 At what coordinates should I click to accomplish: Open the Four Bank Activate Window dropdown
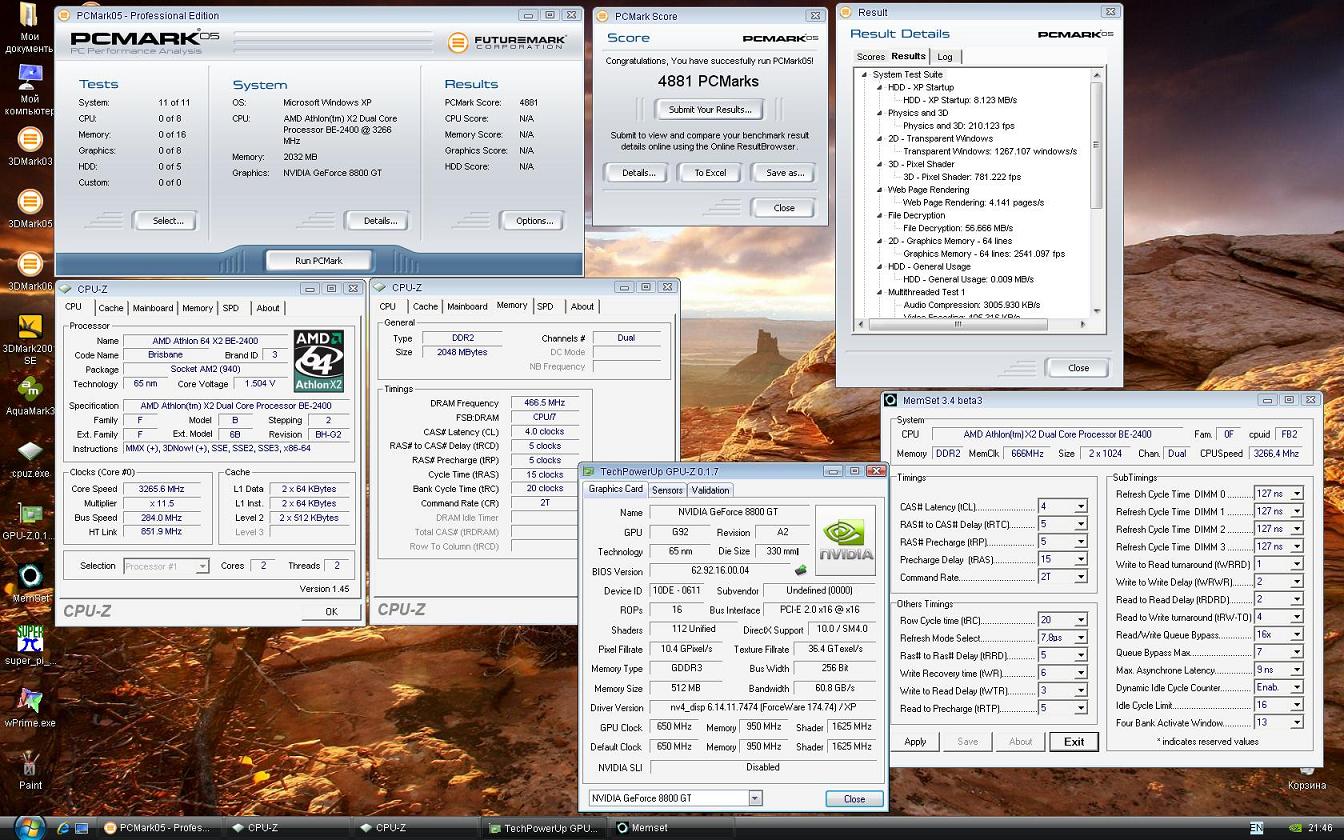pyautogui.click(x=1297, y=722)
